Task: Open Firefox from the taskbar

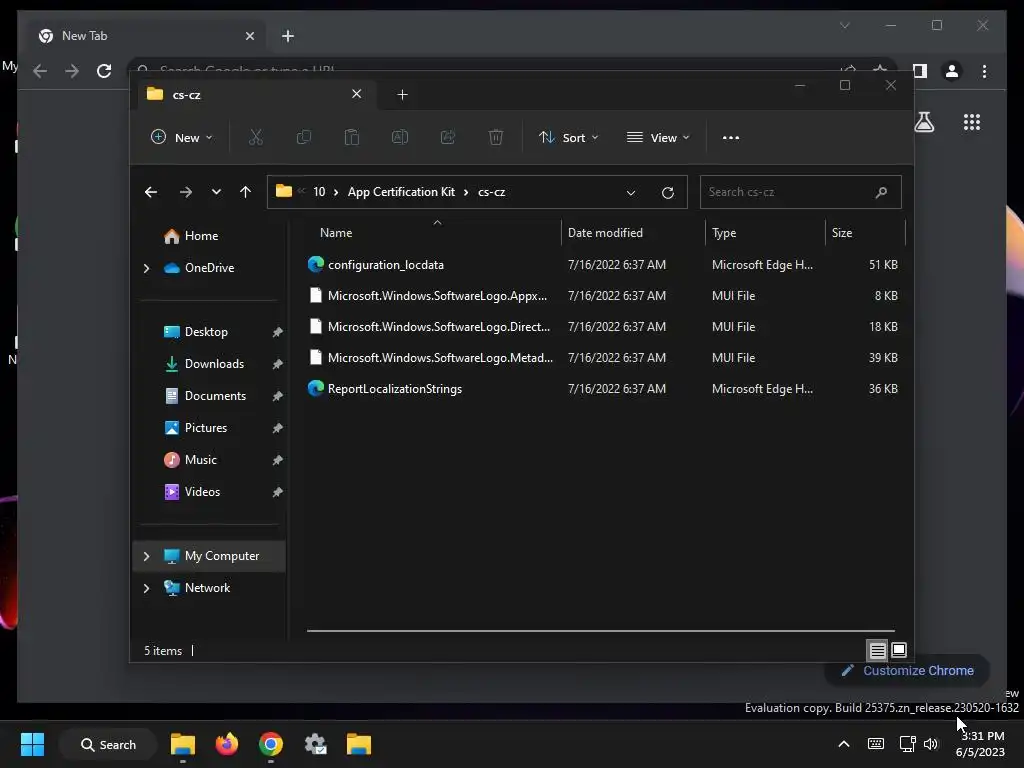Action: tap(227, 744)
